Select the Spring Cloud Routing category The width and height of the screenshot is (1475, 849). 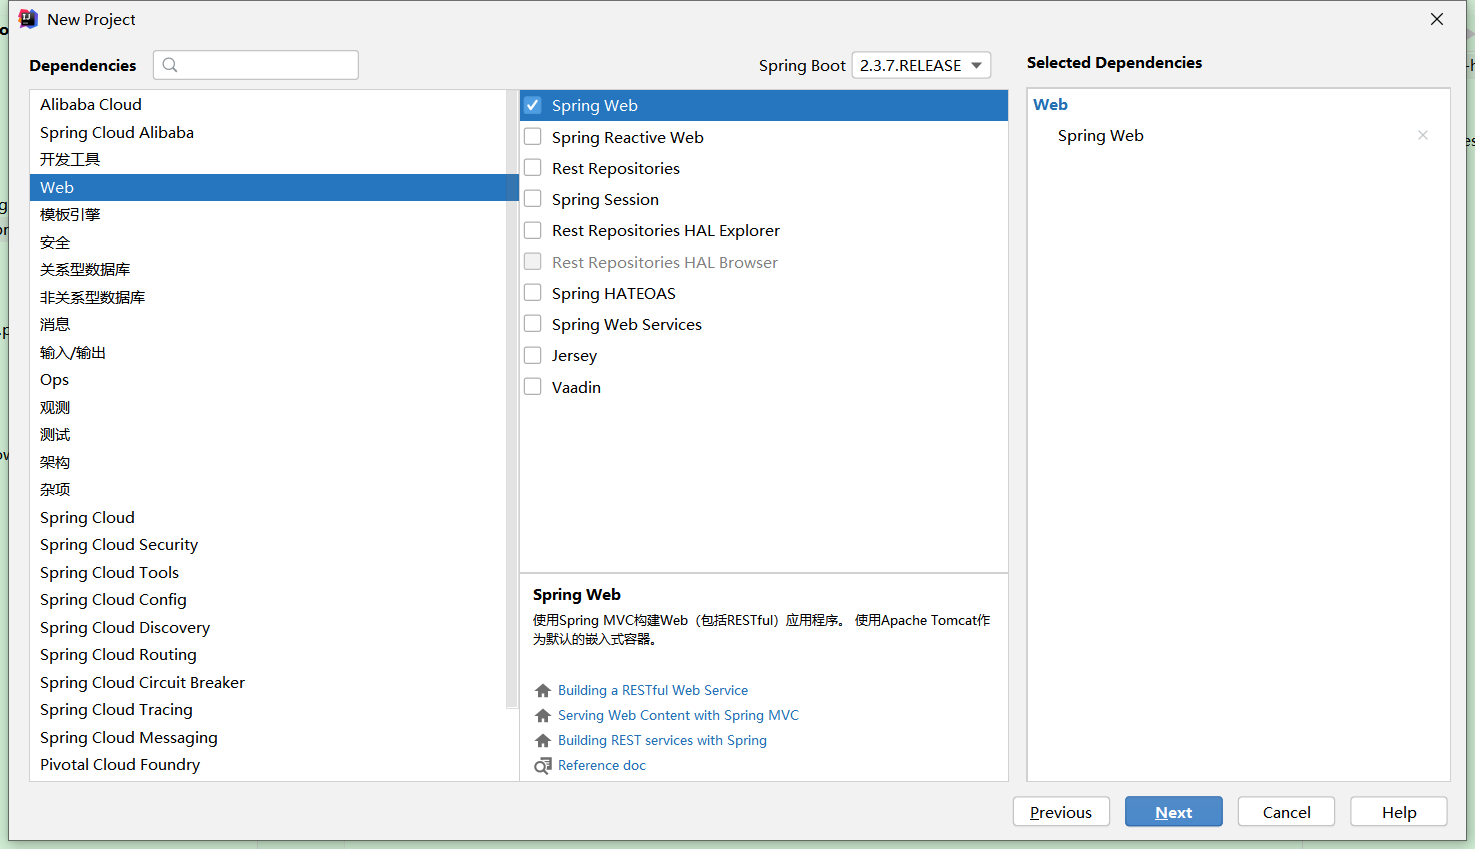(x=268, y=654)
